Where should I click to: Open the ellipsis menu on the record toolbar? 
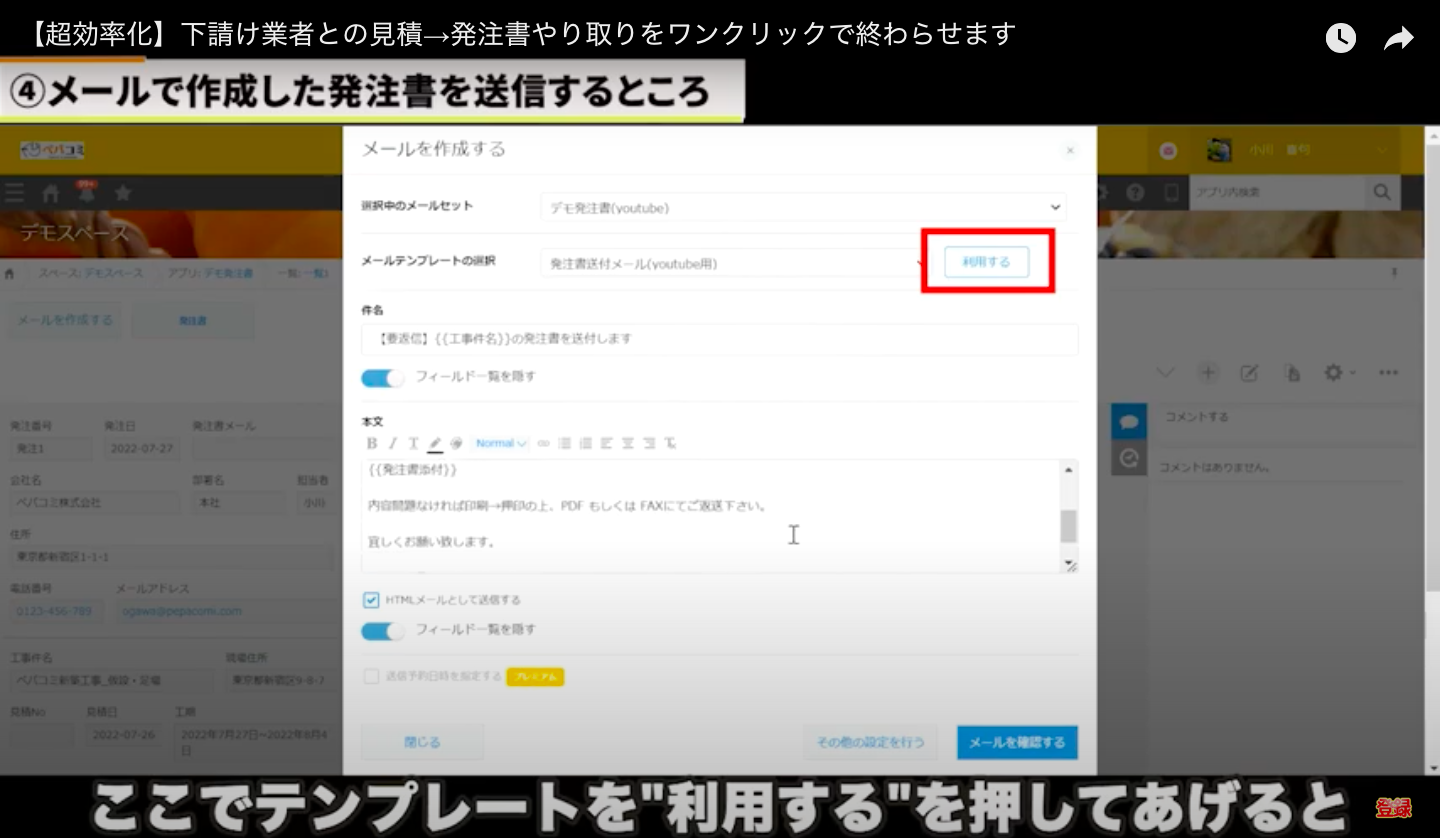coord(1388,372)
